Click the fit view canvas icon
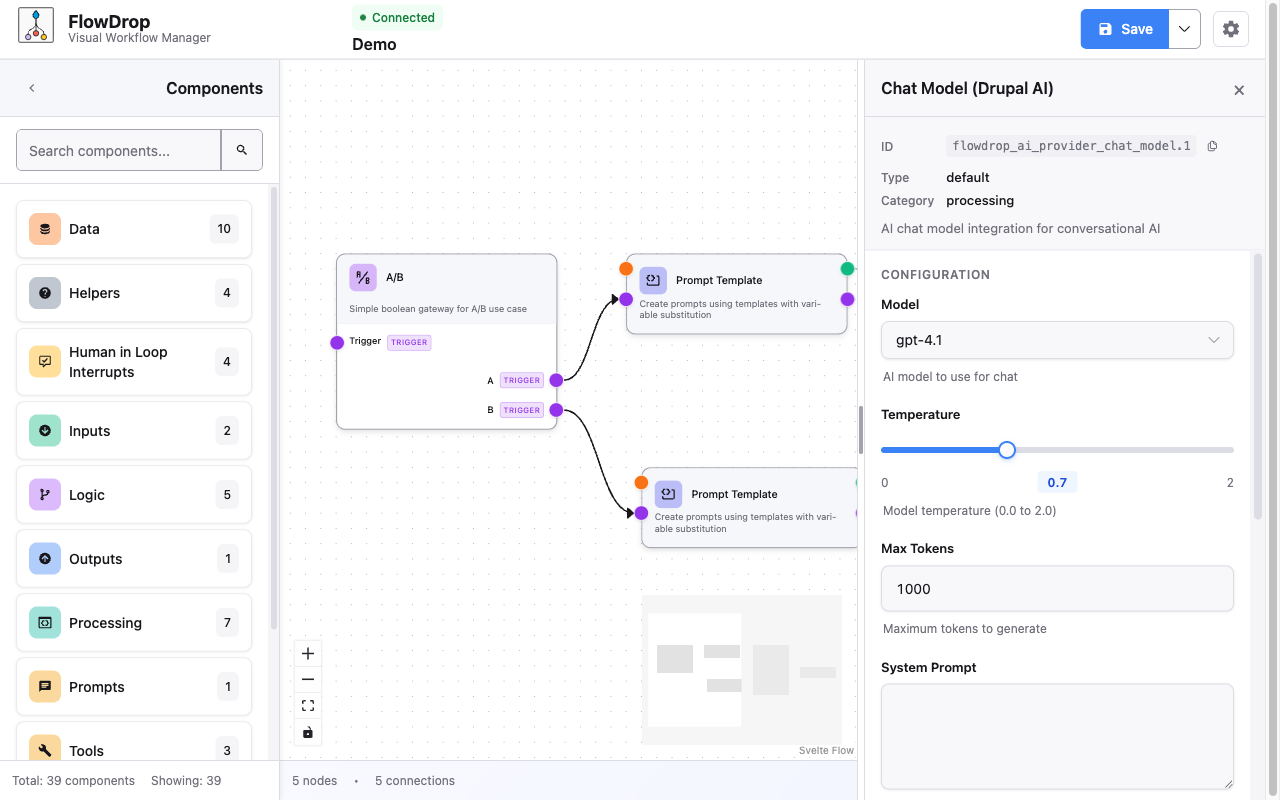This screenshot has width=1280, height=800. point(307,705)
